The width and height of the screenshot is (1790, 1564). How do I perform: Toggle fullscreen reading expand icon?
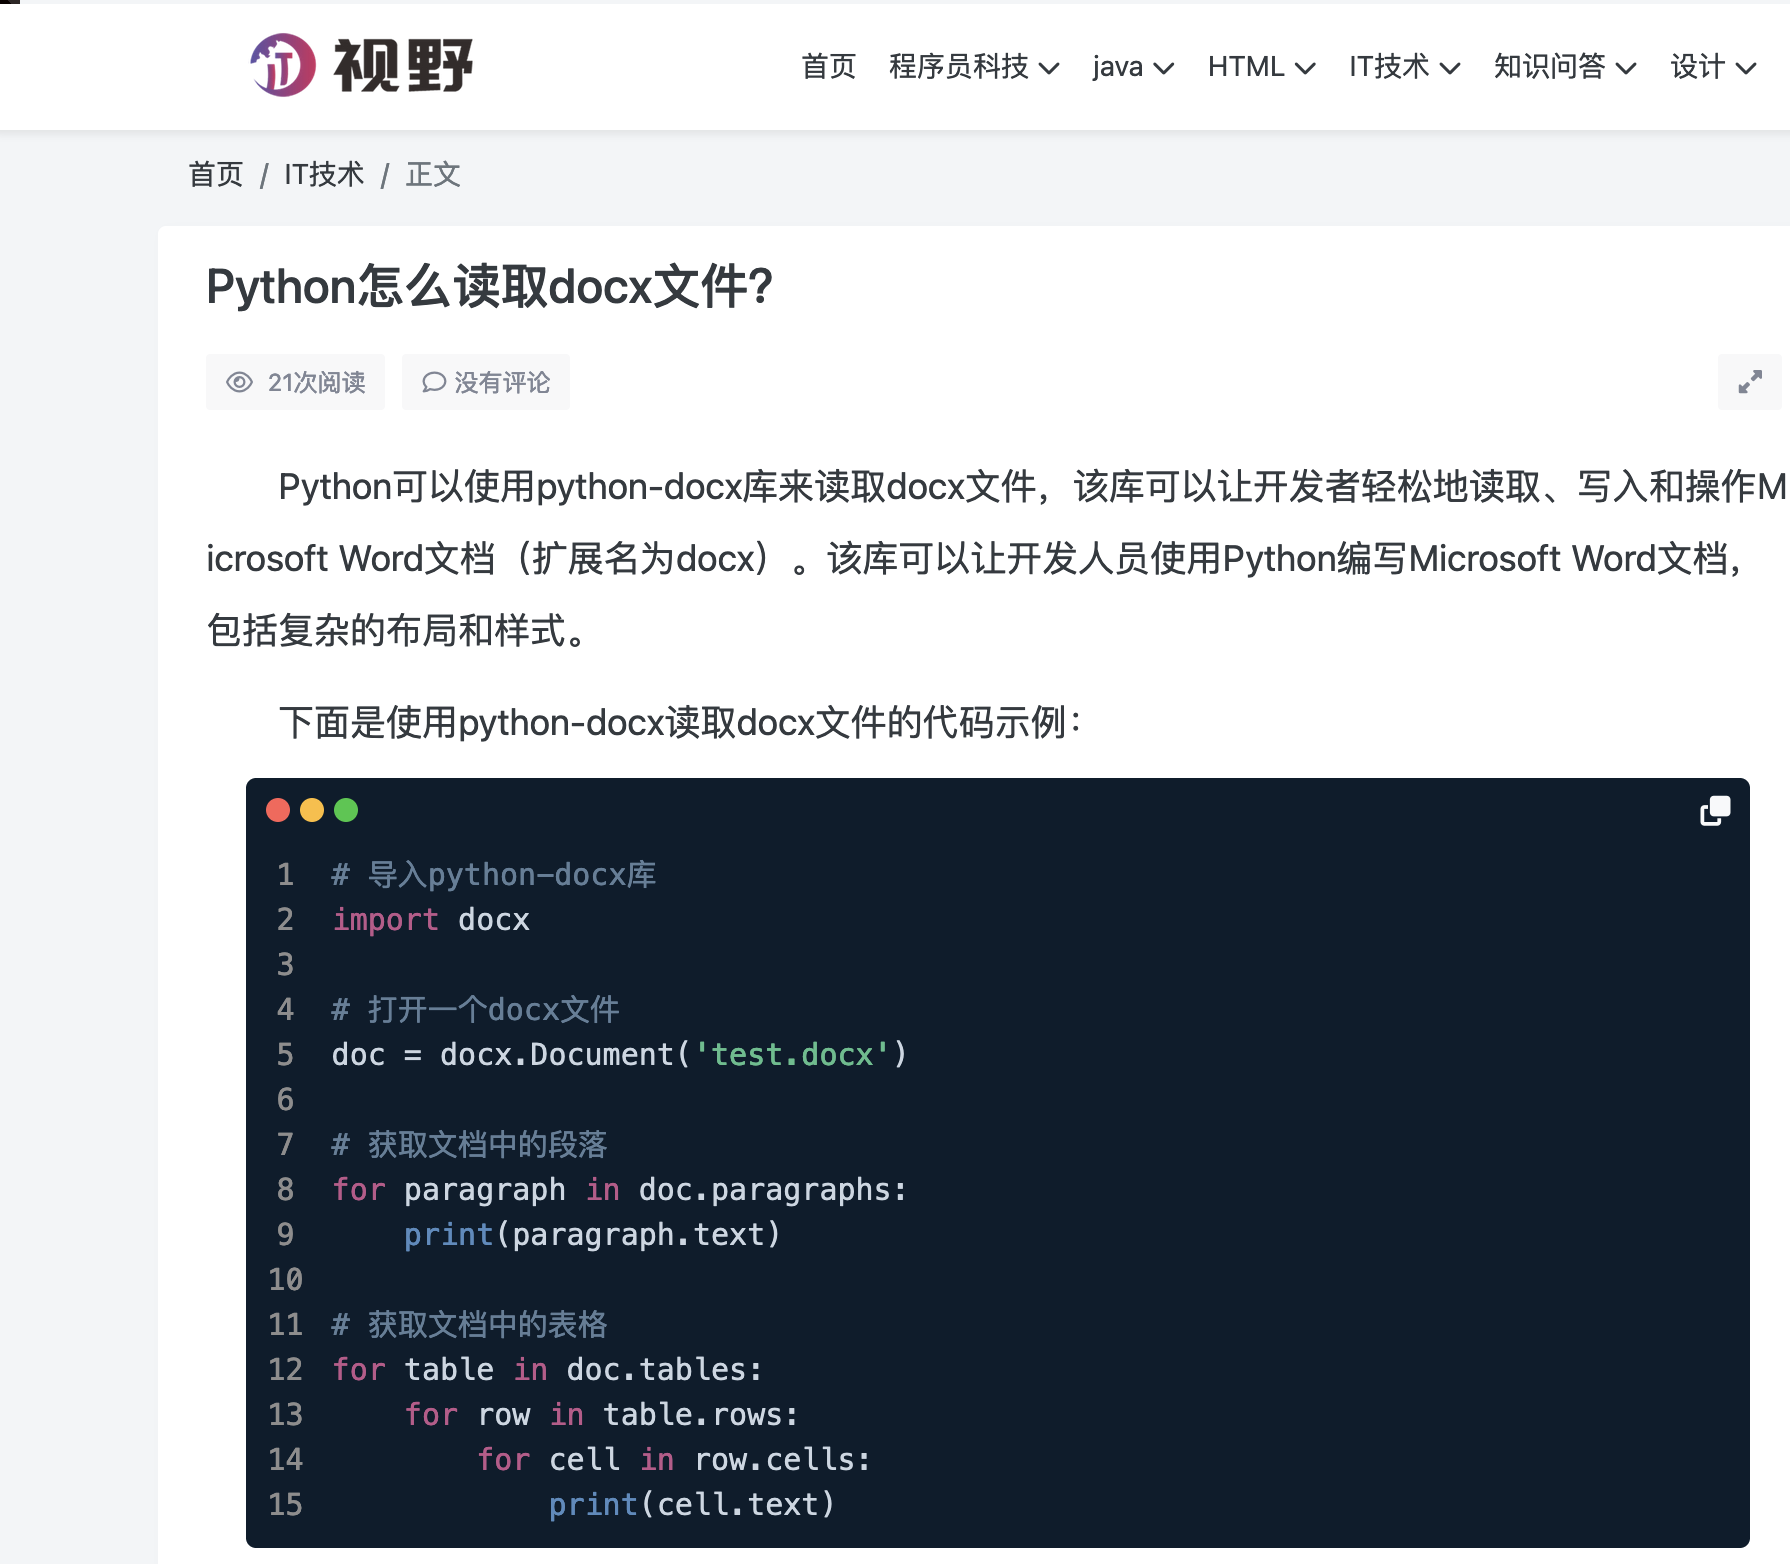[x=1750, y=382]
